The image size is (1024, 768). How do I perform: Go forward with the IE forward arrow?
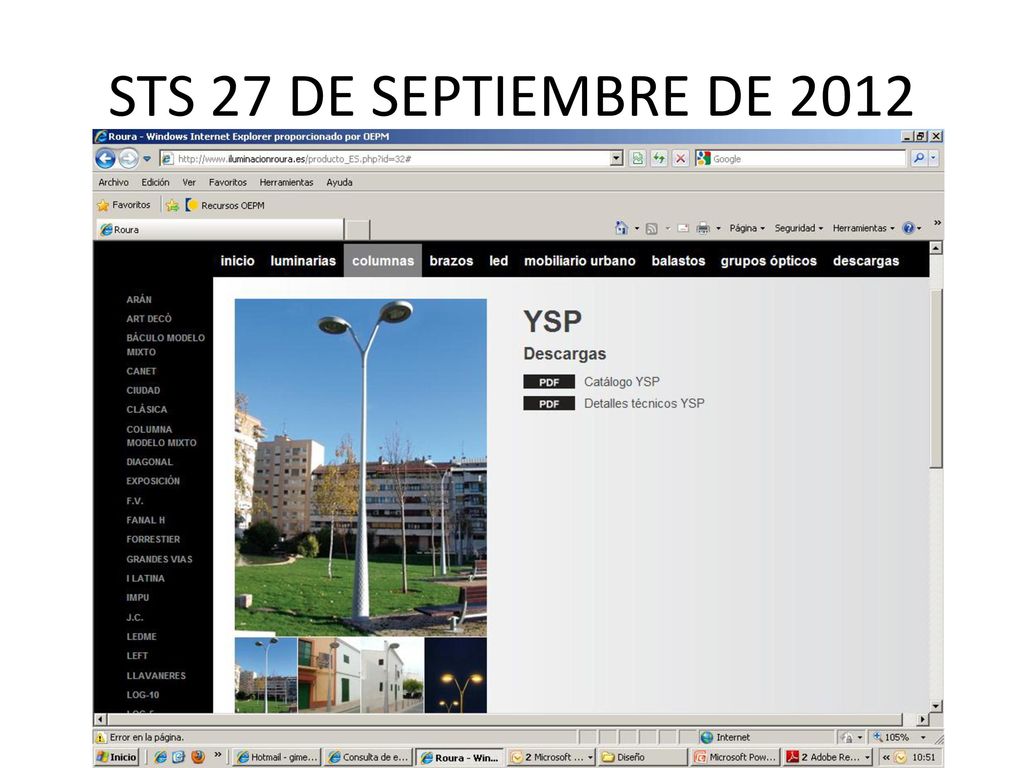[129, 158]
